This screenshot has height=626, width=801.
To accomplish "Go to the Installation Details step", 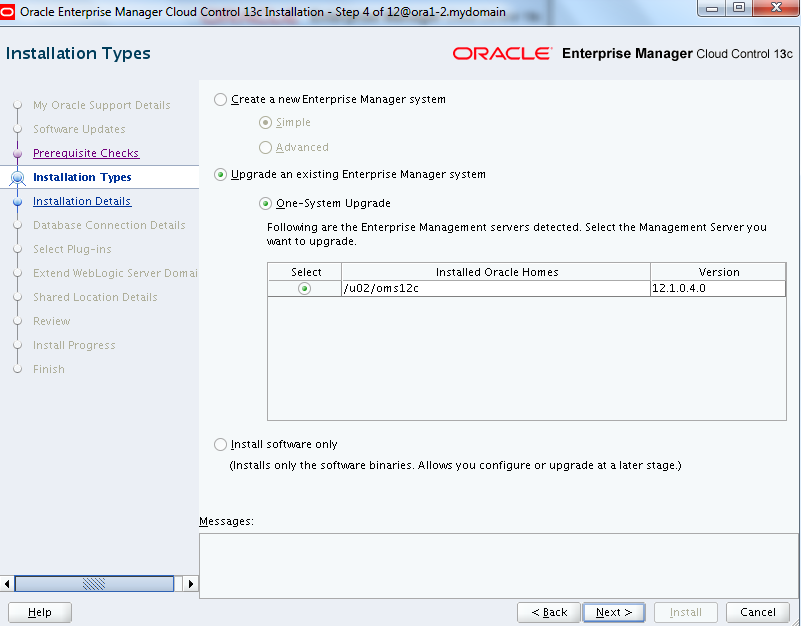I will coord(82,201).
